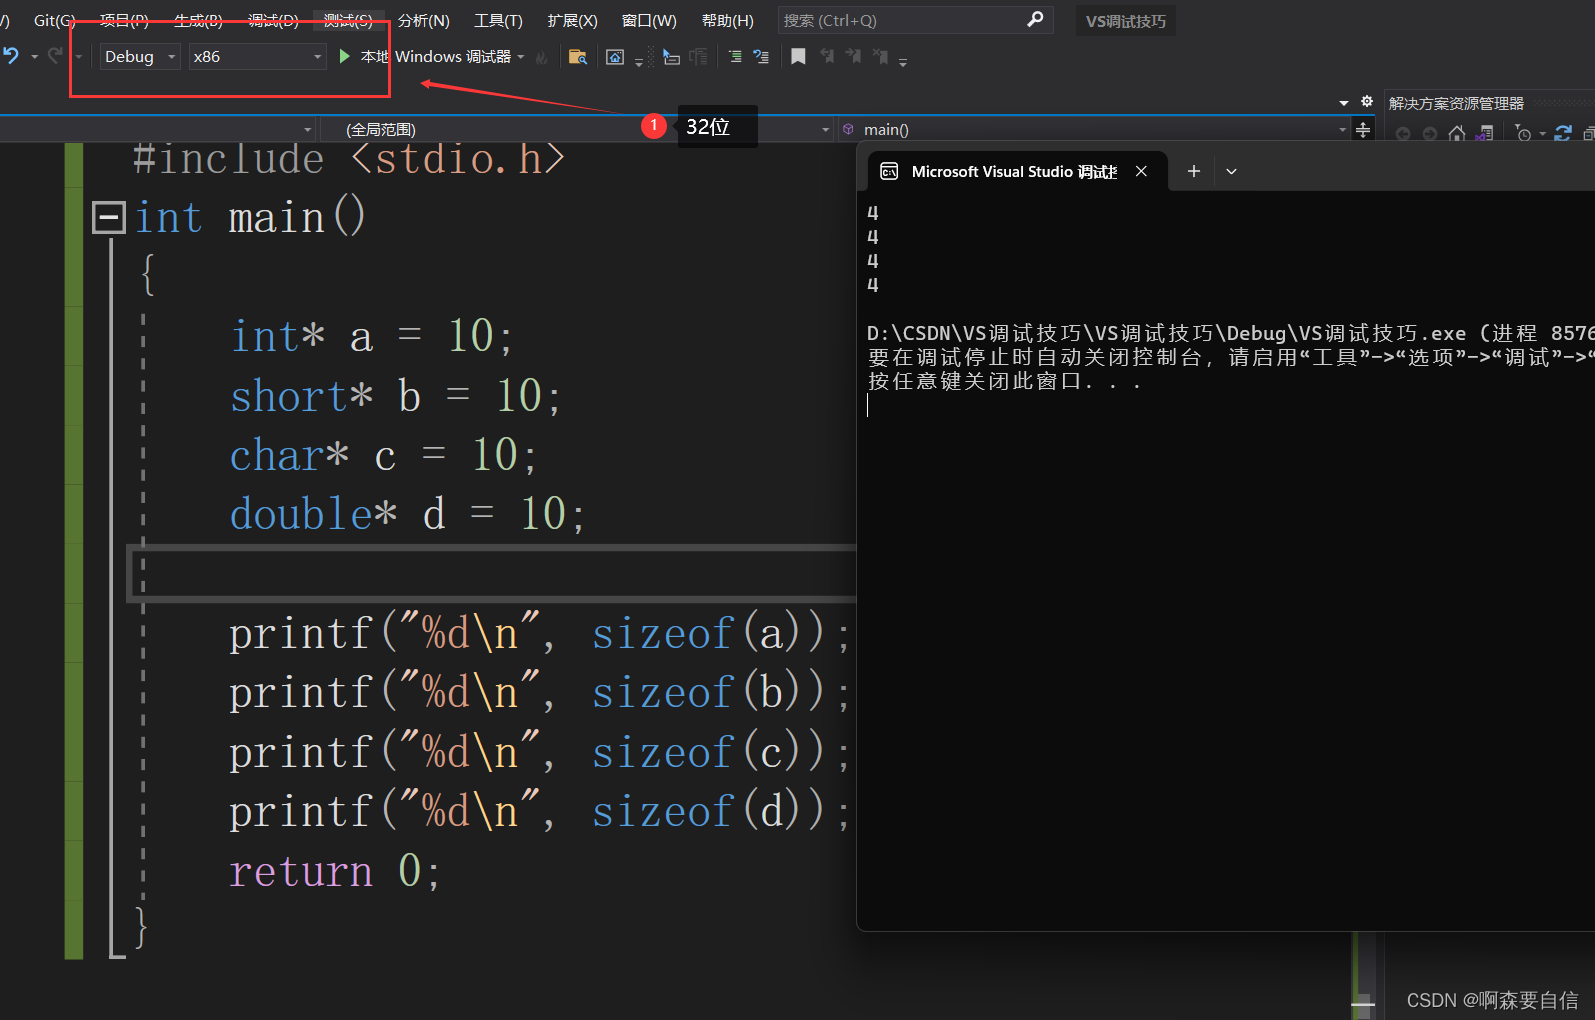Click the home-in-window toolbar icon

[x=615, y=57]
